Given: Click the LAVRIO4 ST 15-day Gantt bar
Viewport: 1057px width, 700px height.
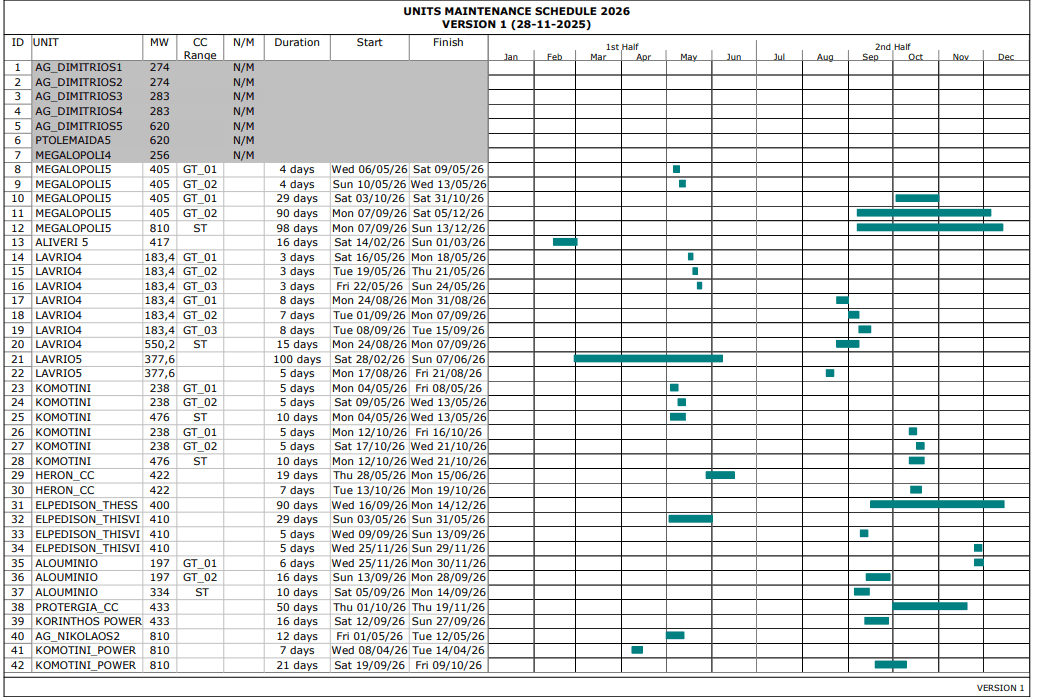Looking at the screenshot, I should (847, 344).
